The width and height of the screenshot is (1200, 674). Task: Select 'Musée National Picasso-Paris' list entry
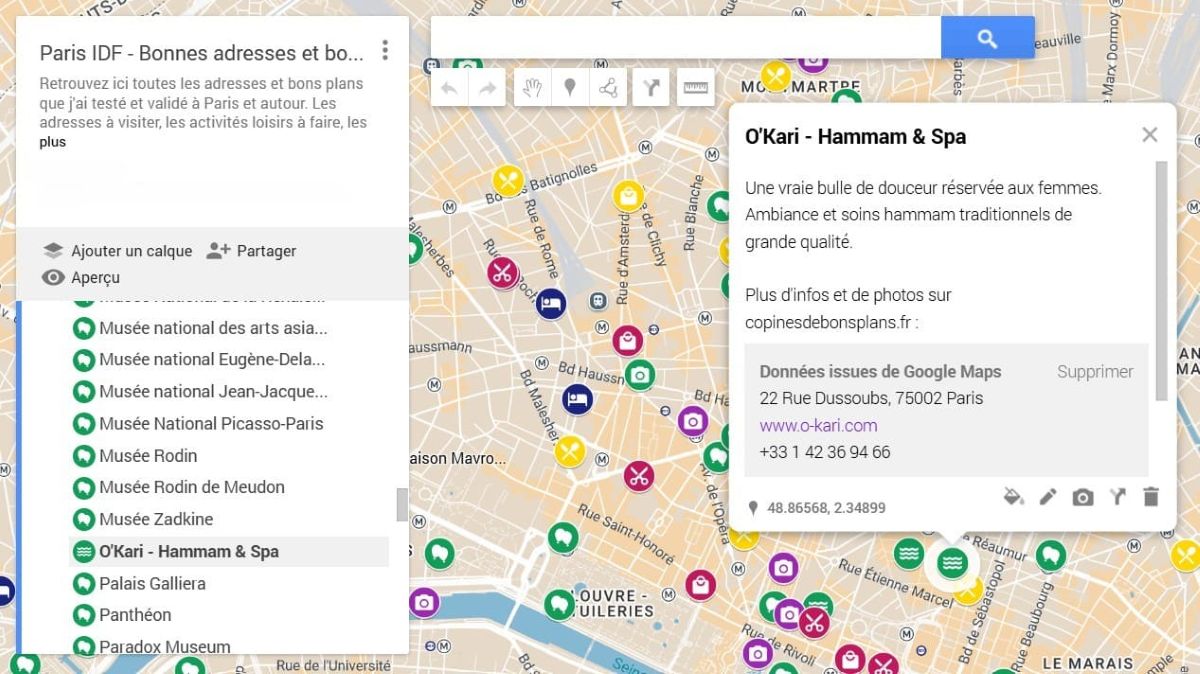(211, 423)
